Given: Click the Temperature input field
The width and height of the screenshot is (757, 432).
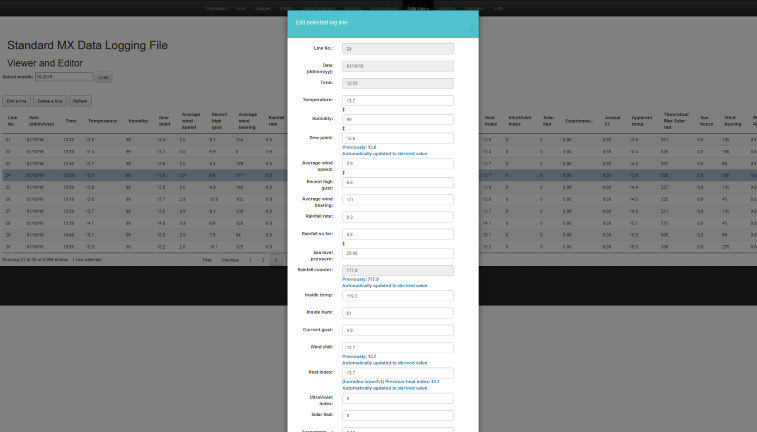Looking at the screenshot, I should point(397,100).
